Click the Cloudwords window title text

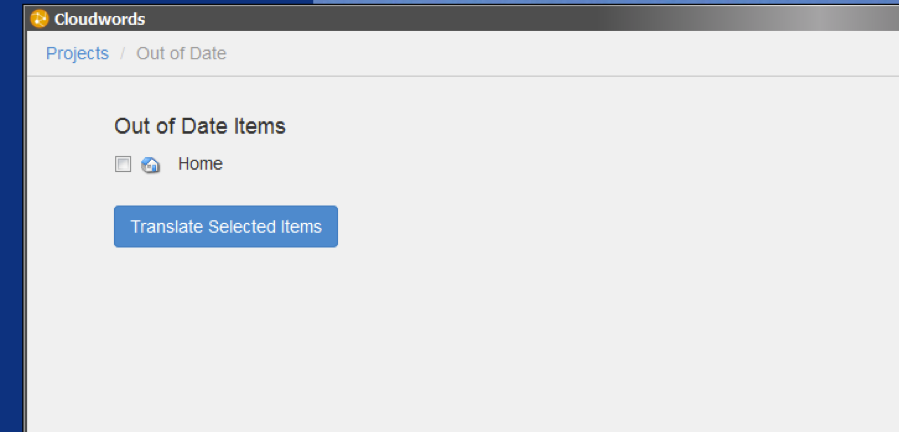tap(100, 19)
